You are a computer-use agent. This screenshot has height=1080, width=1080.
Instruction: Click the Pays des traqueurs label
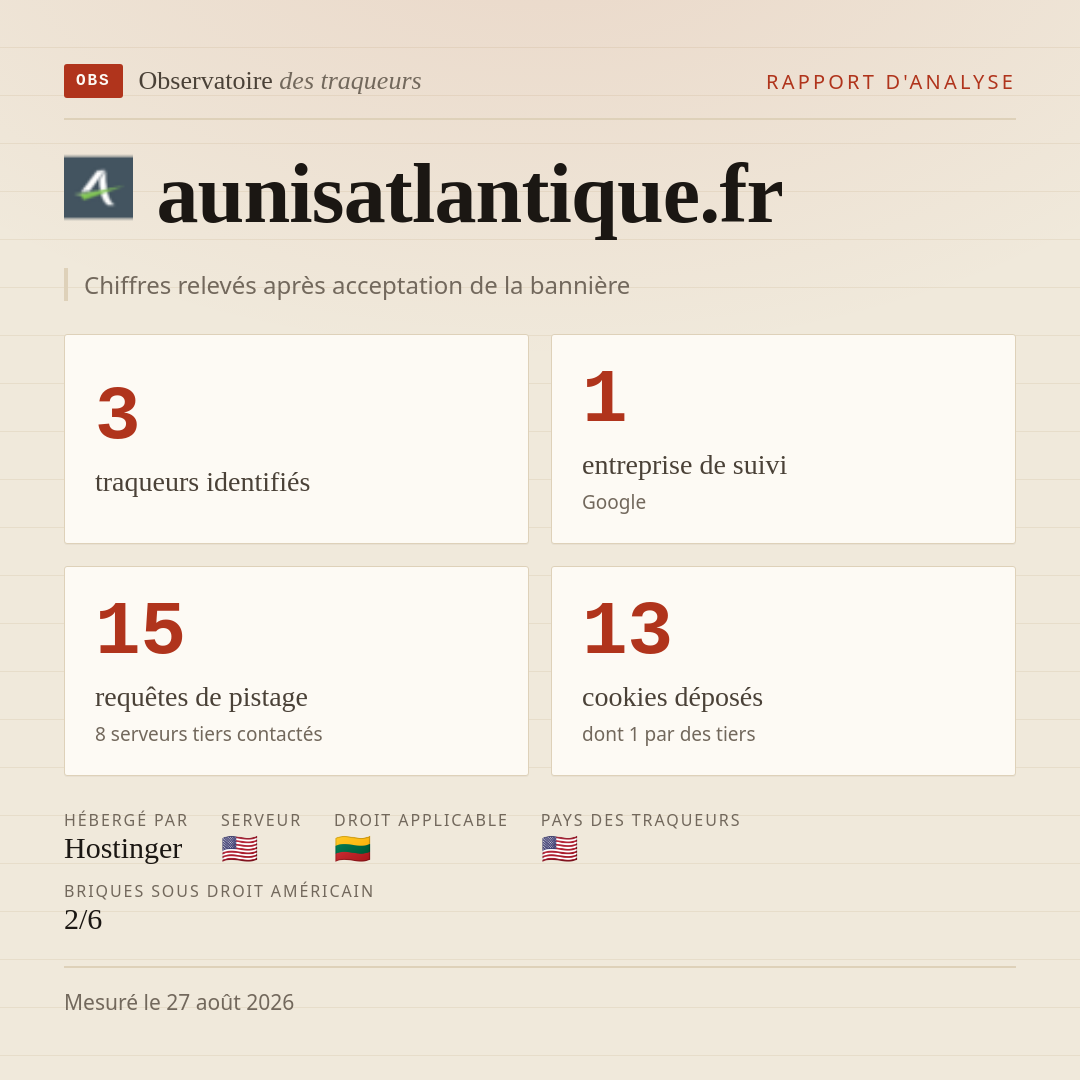[x=641, y=820]
